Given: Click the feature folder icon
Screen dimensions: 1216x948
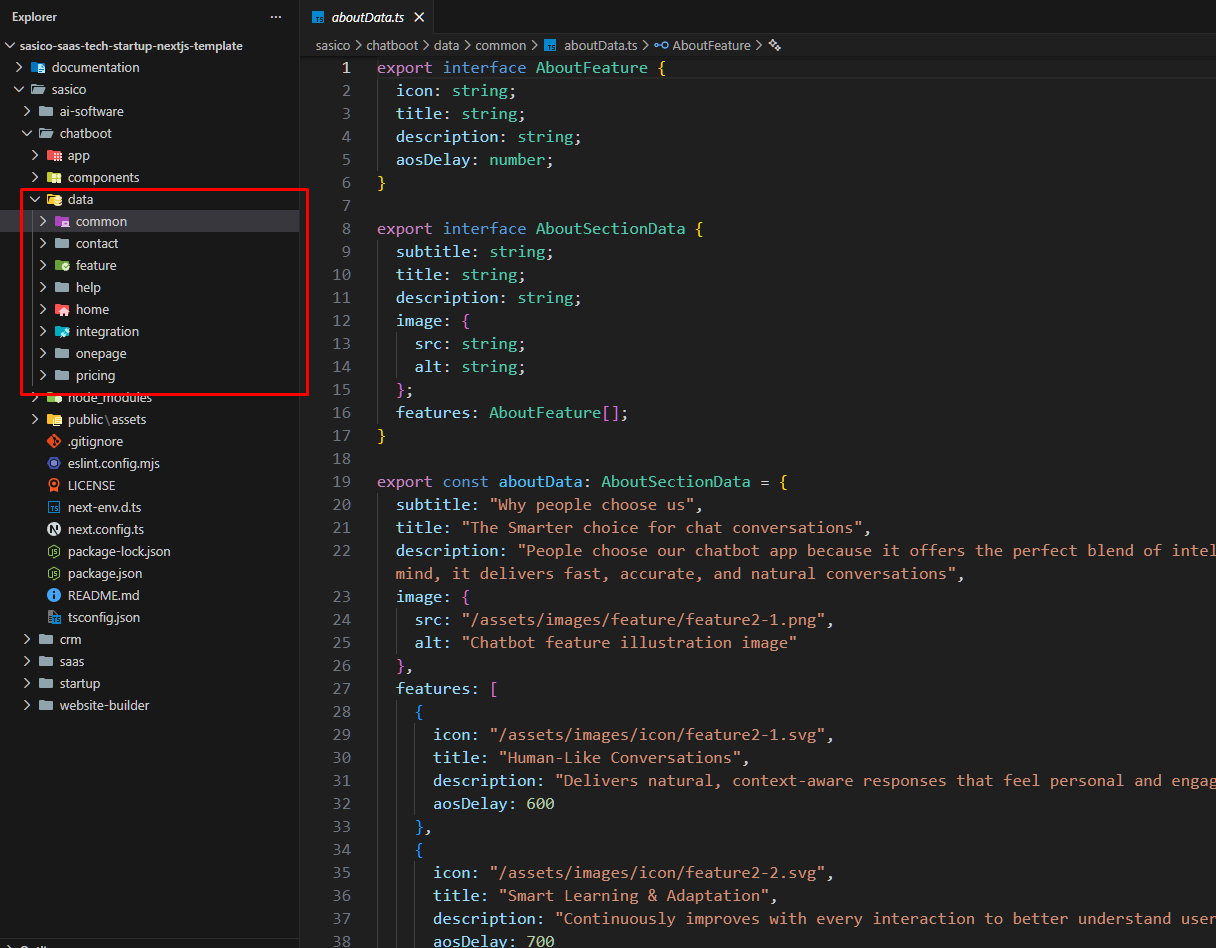Looking at the screenshot, I should (63, 265).
